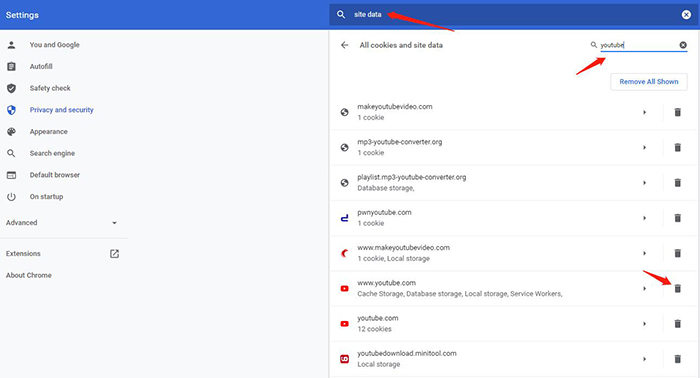Focus the site data settings search field
This screenshot has height=378, width=700.
[x=513, y=15]
